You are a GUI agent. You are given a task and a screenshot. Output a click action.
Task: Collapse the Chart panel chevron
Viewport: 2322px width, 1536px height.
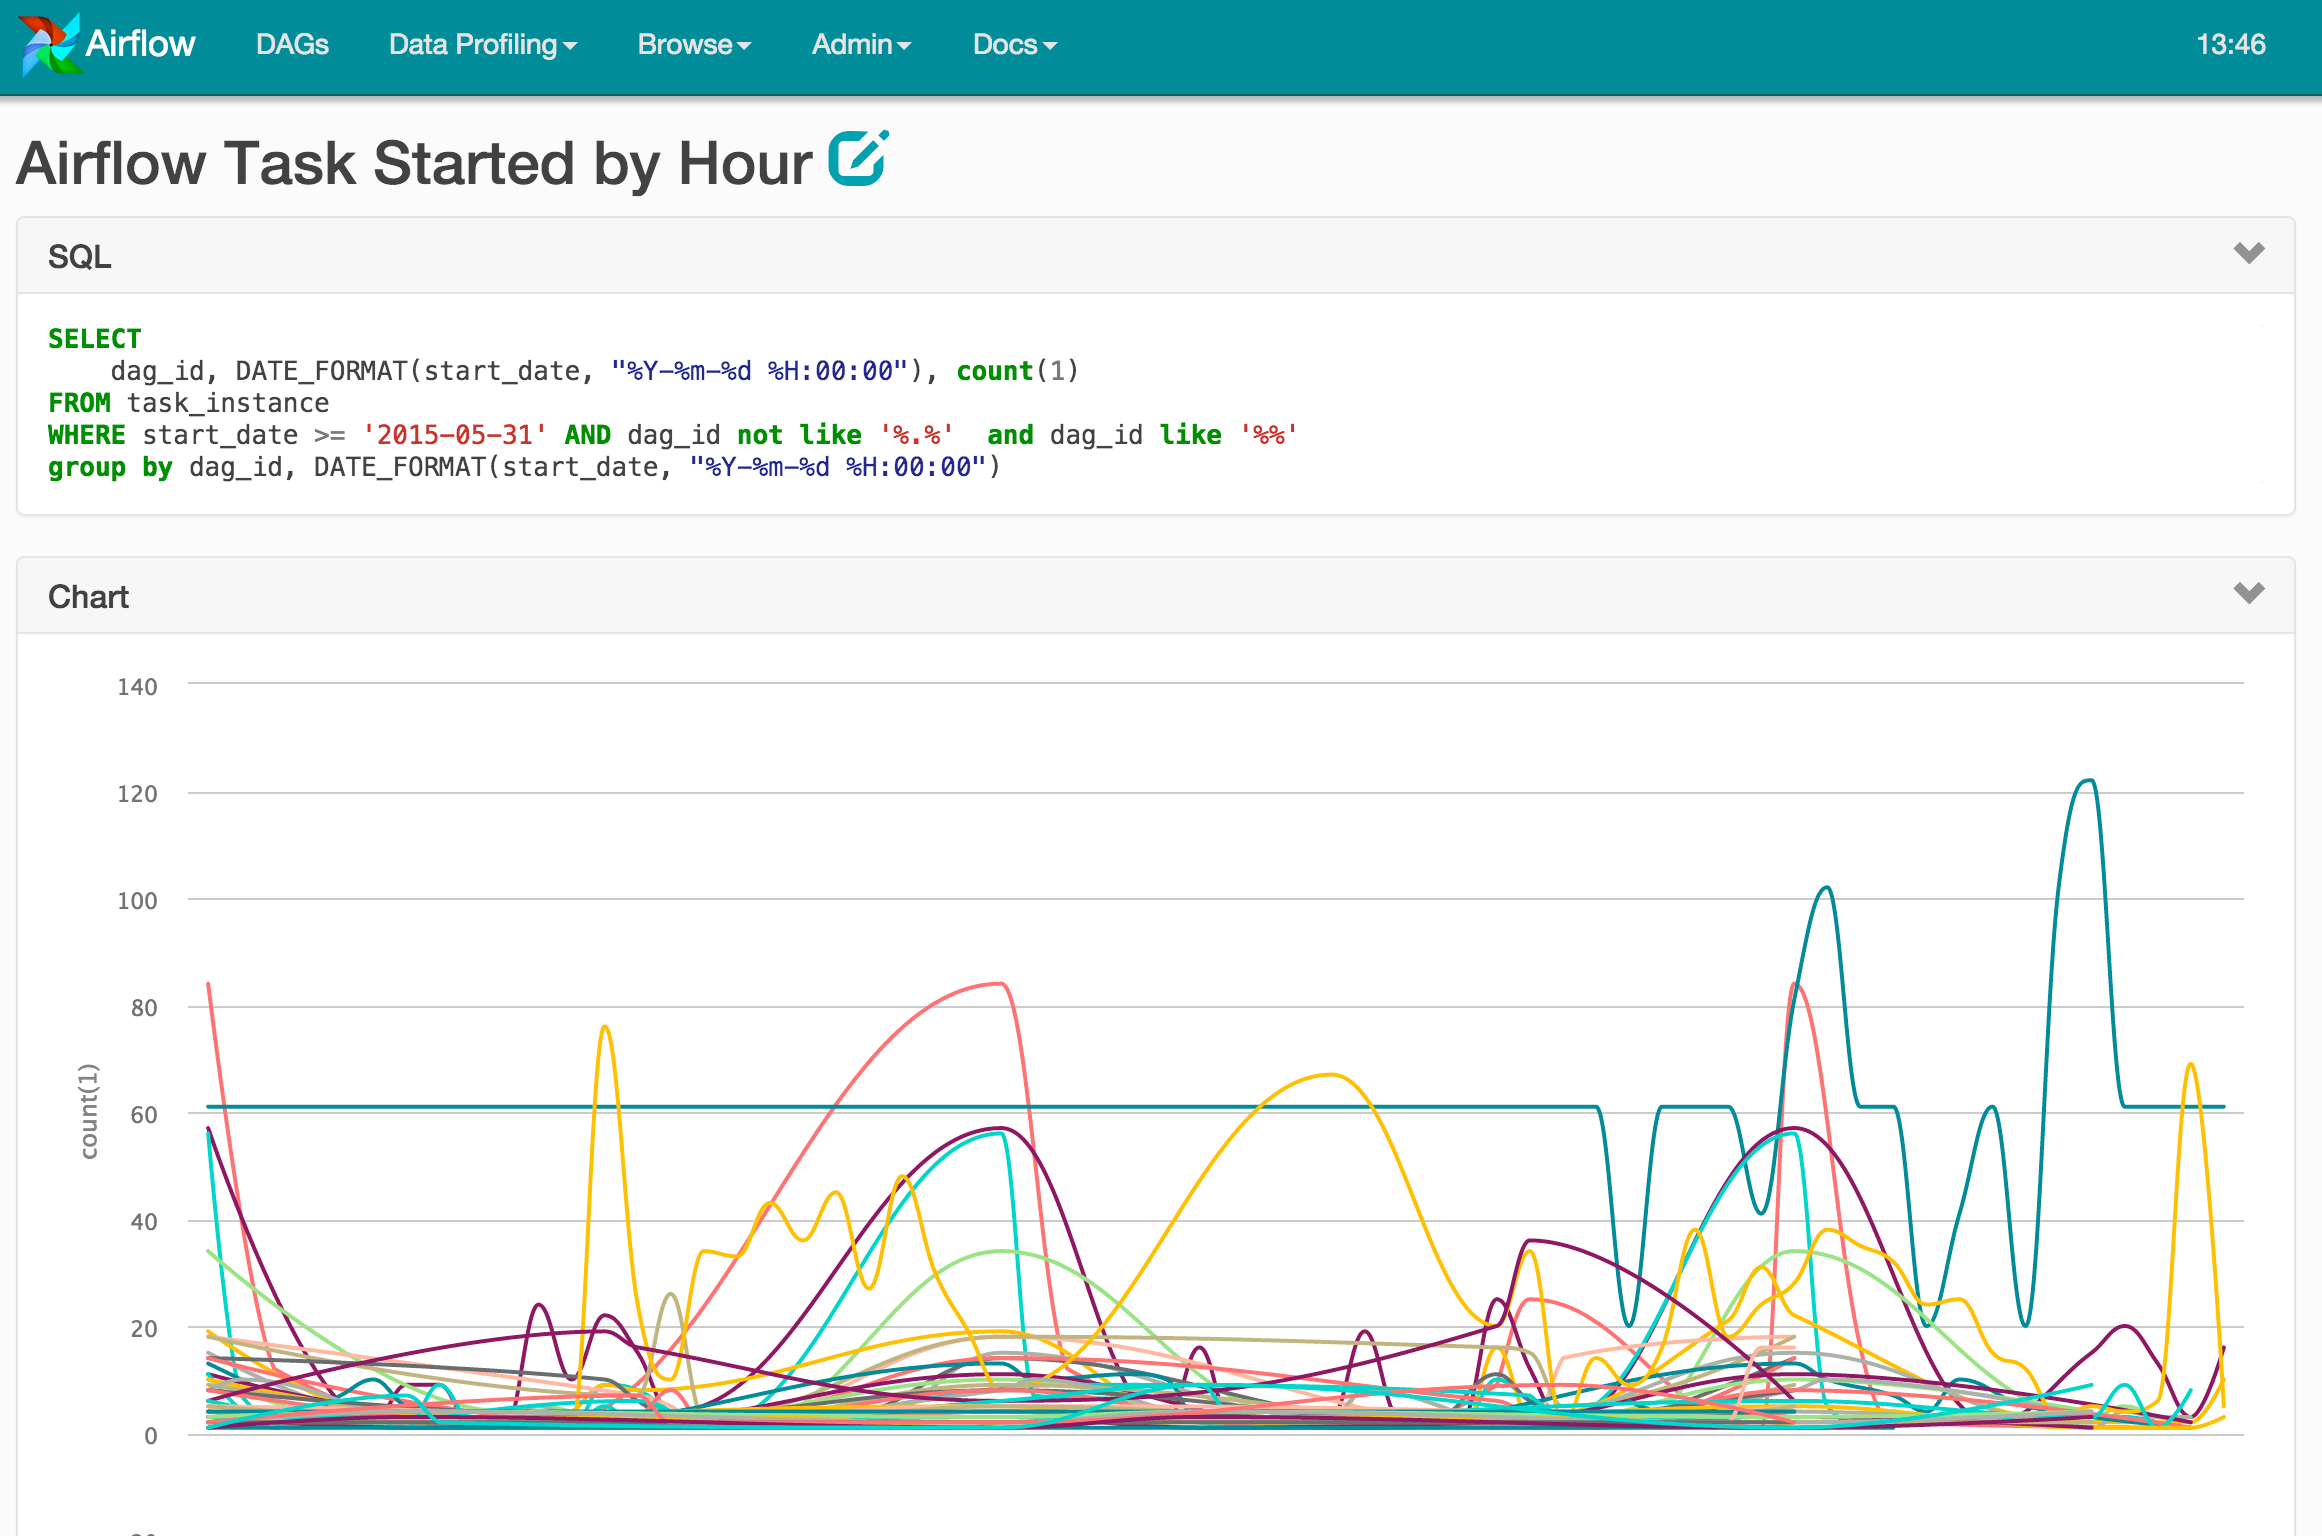2248,593
